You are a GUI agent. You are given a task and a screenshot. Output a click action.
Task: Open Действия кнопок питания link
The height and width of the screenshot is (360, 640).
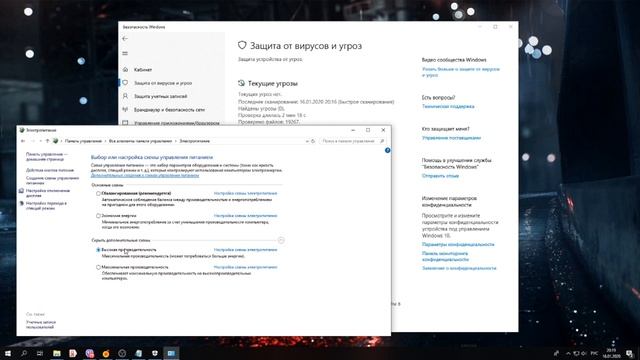[50, 170]
